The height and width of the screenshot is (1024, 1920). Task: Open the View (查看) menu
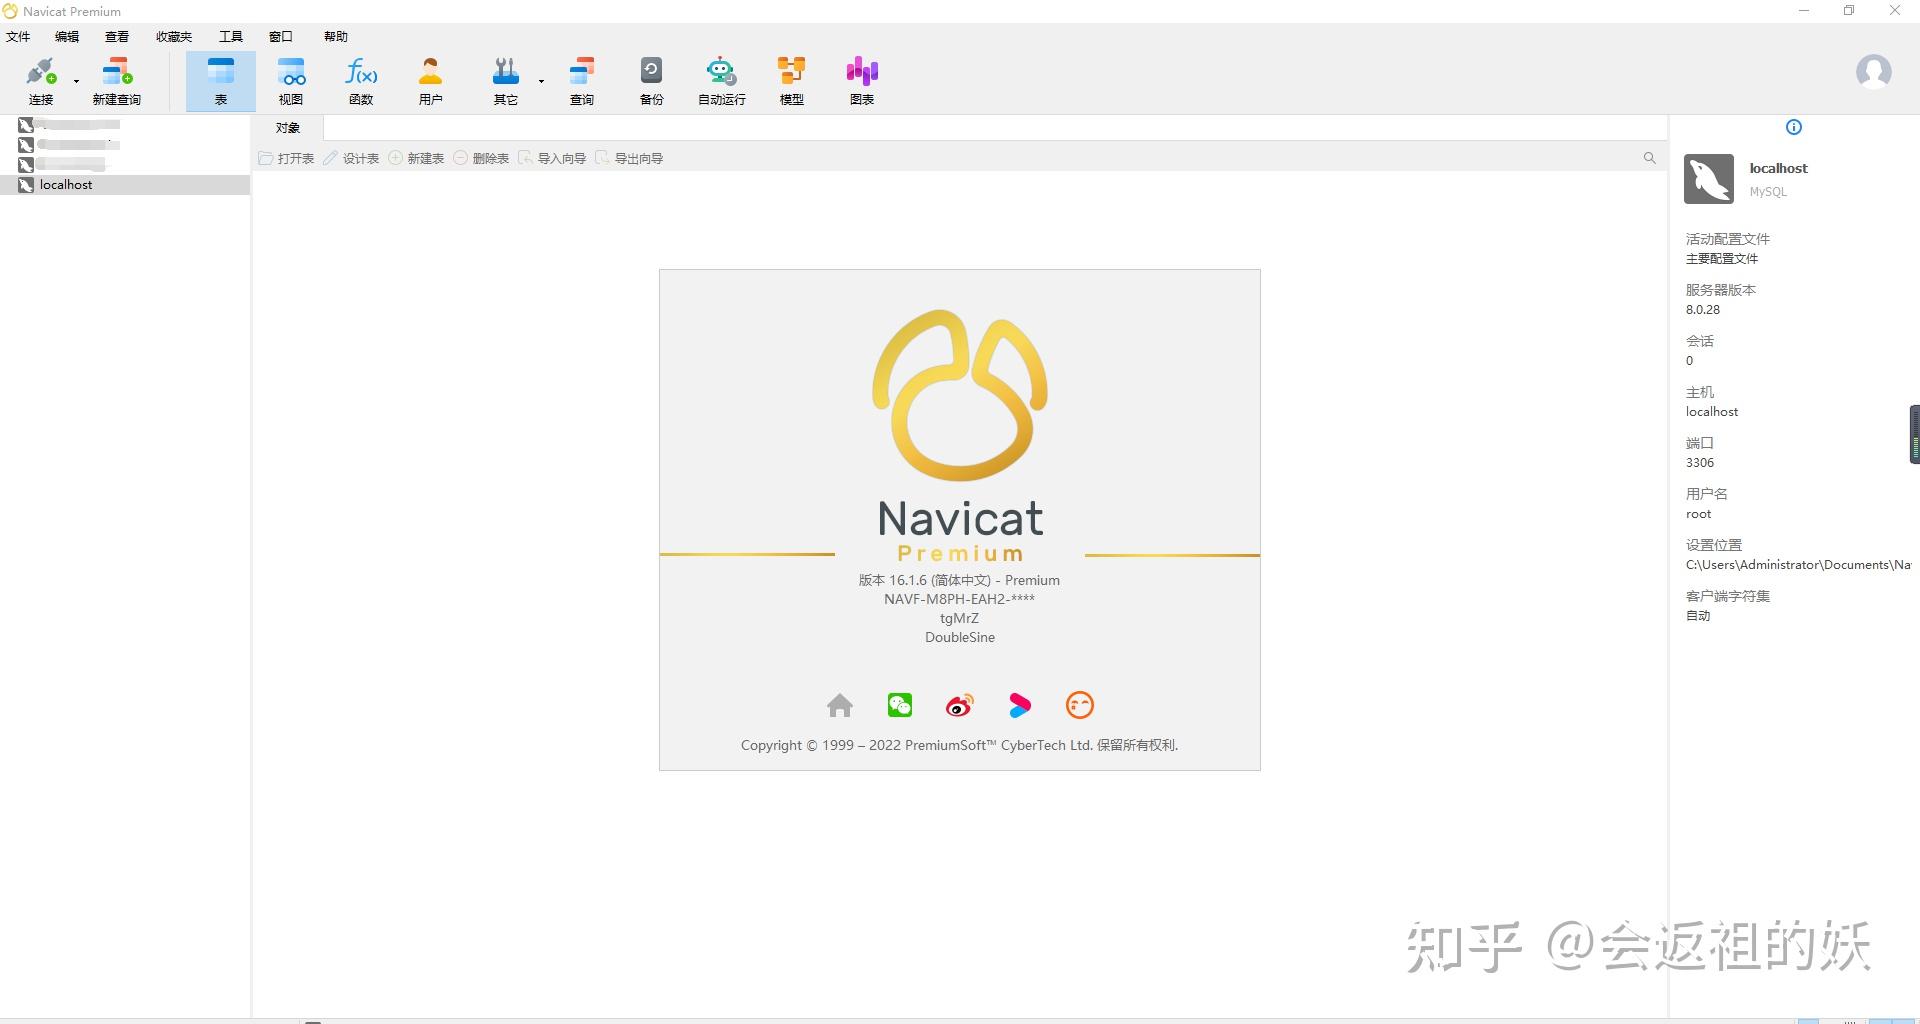pyautogui.click(x=117, y=36)
